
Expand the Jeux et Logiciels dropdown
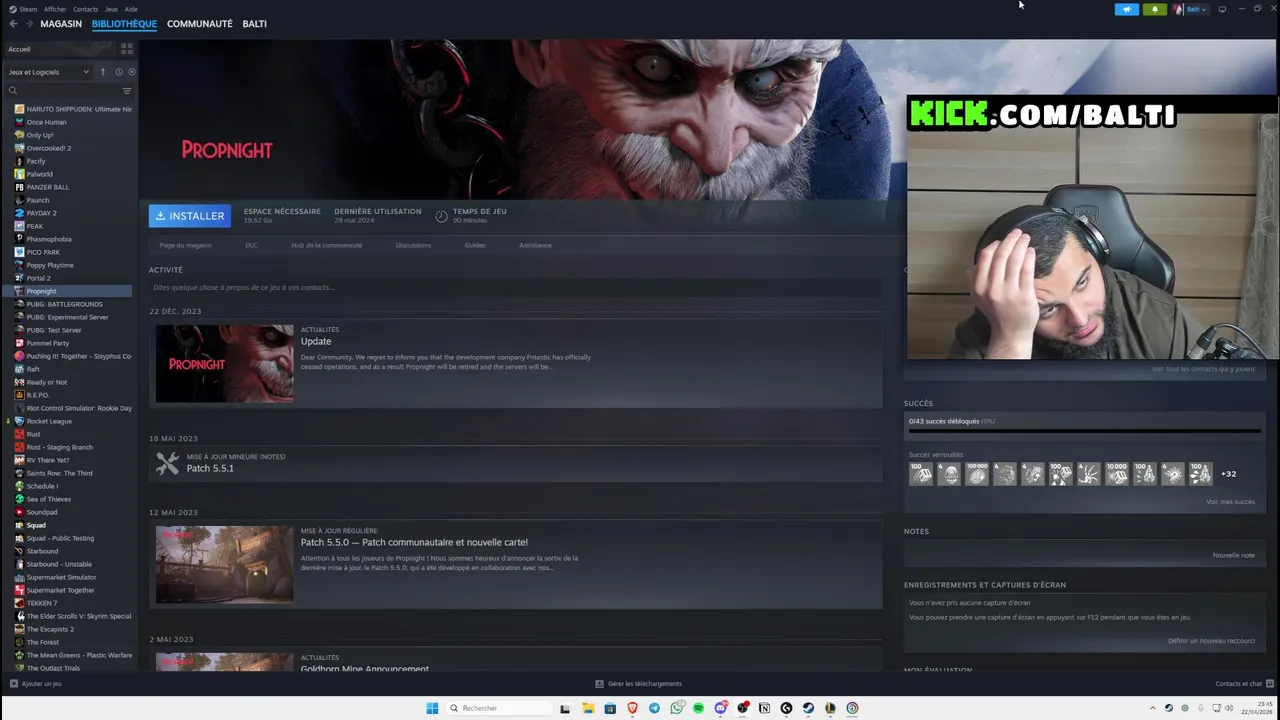[49, 72]
